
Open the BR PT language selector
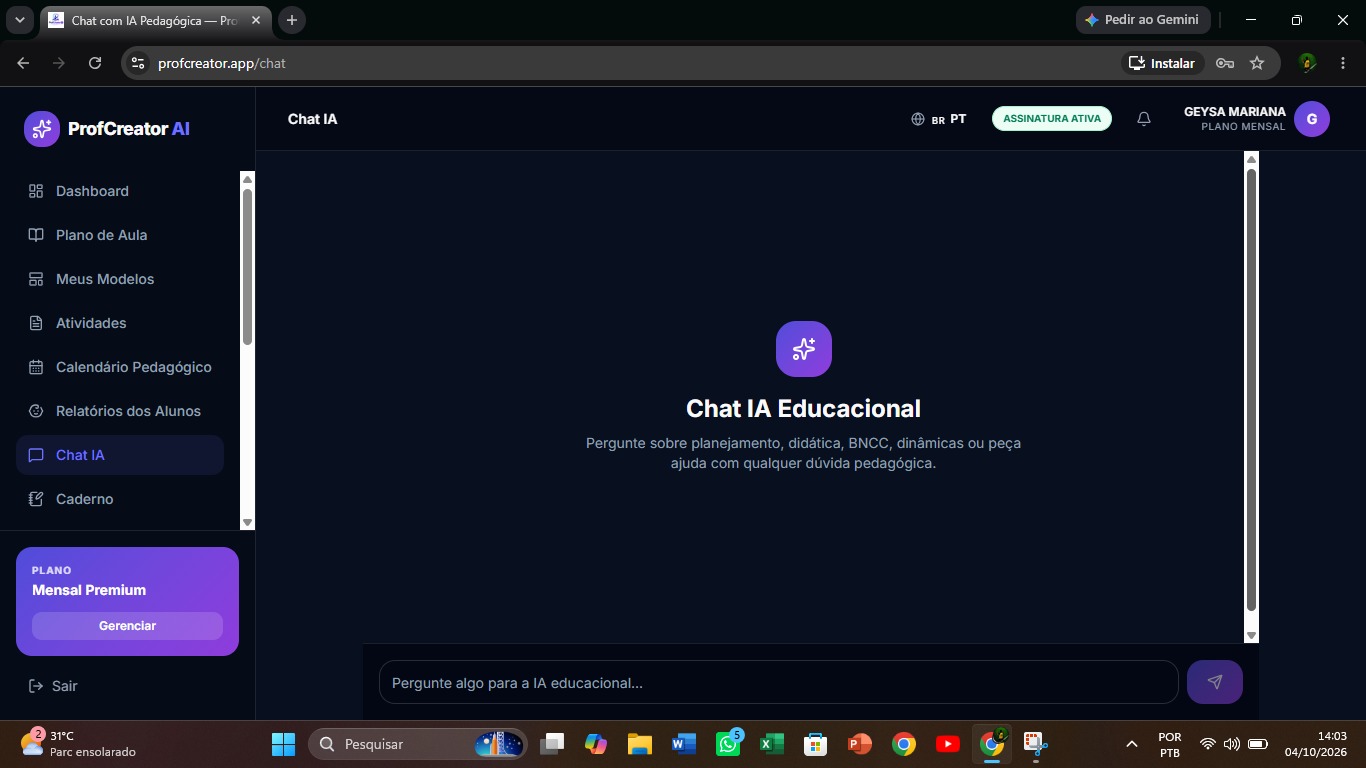click(938, 119)
